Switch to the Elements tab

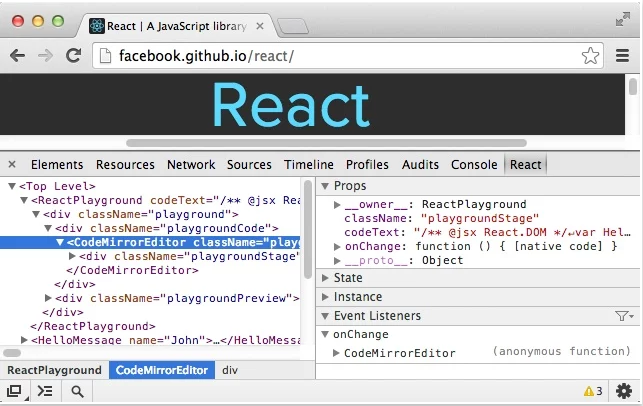57,164
